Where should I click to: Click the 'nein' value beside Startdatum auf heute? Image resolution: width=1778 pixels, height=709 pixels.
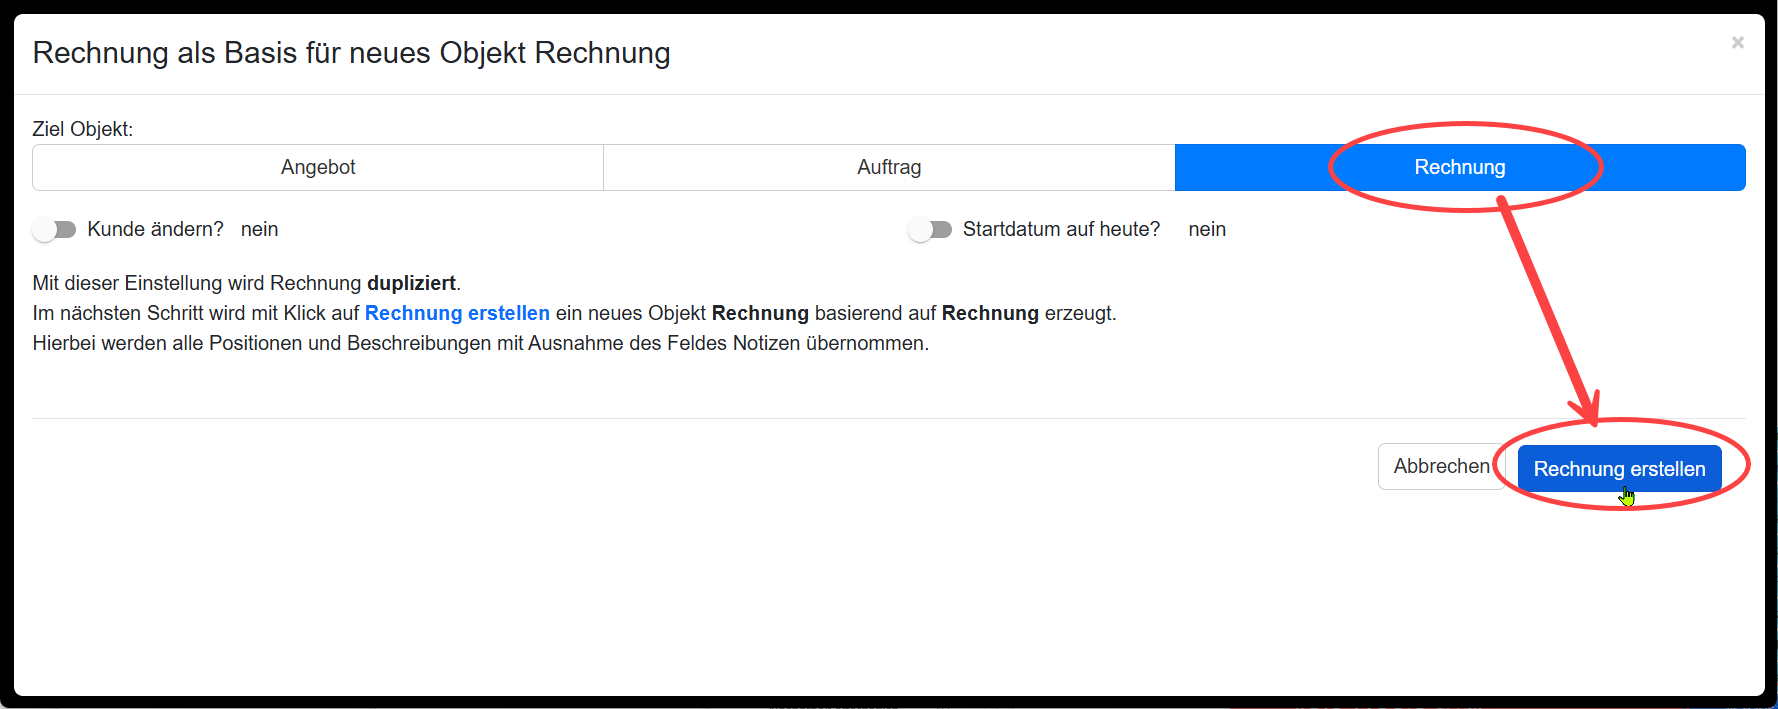pos(1207,229)
